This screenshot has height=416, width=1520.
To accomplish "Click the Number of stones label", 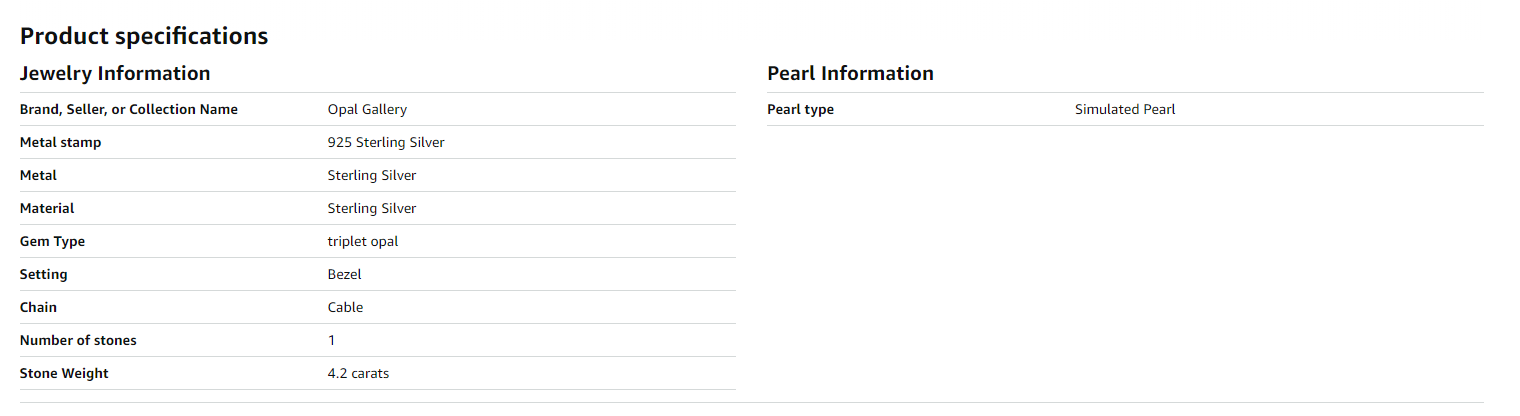I will (x=78, y=340).
